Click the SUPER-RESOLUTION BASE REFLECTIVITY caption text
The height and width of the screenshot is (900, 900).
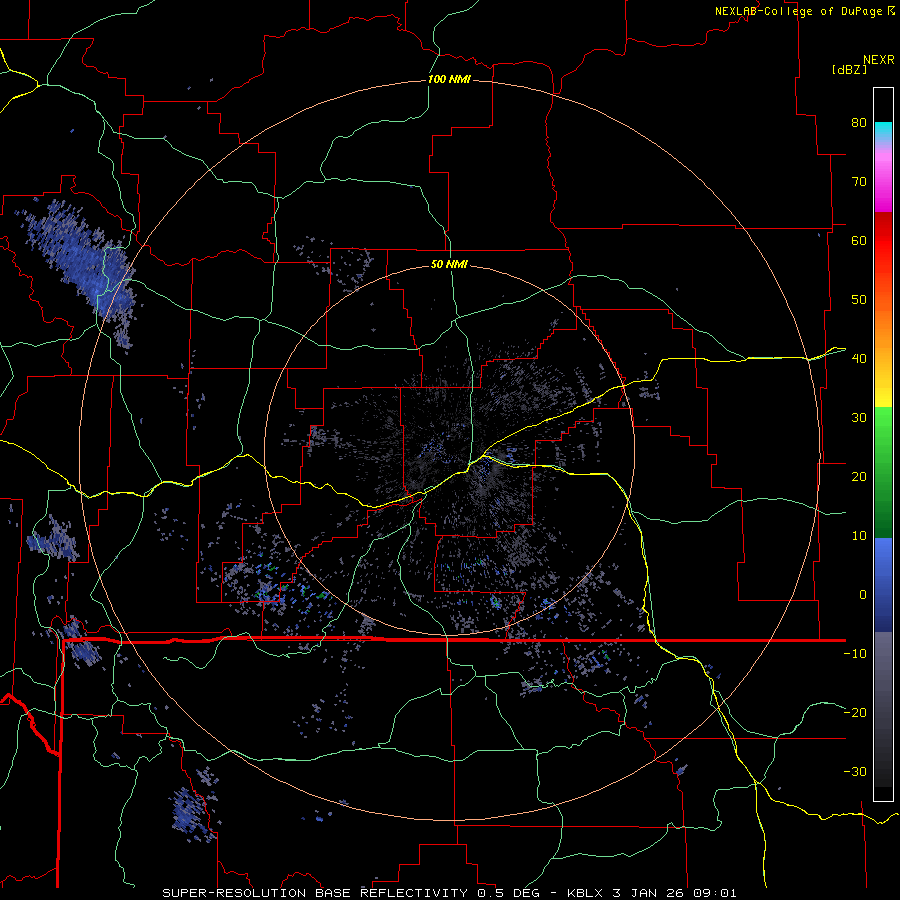315,893
